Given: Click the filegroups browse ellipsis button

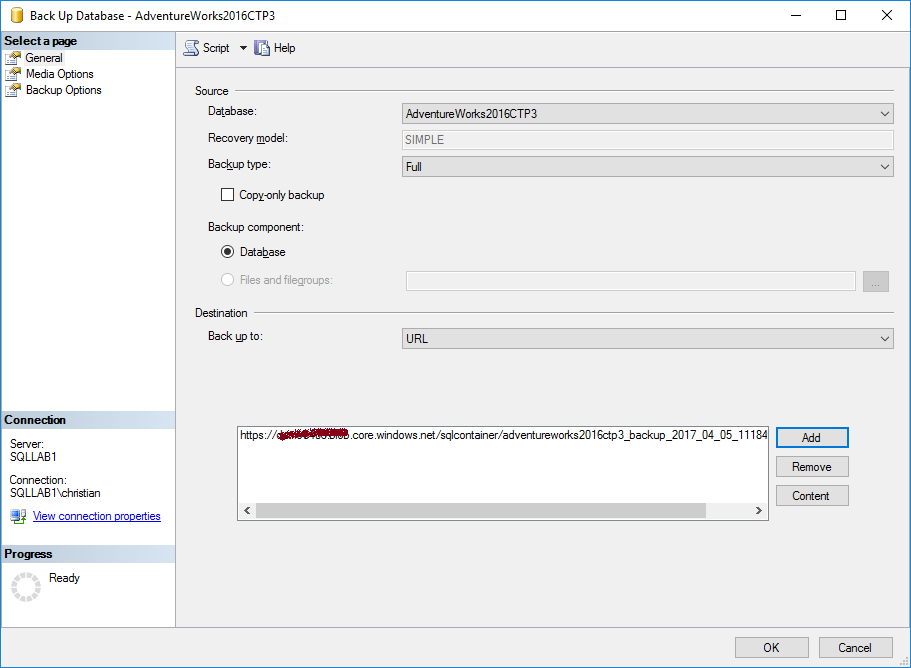Looking at the screenshot, I should [876, 281].
